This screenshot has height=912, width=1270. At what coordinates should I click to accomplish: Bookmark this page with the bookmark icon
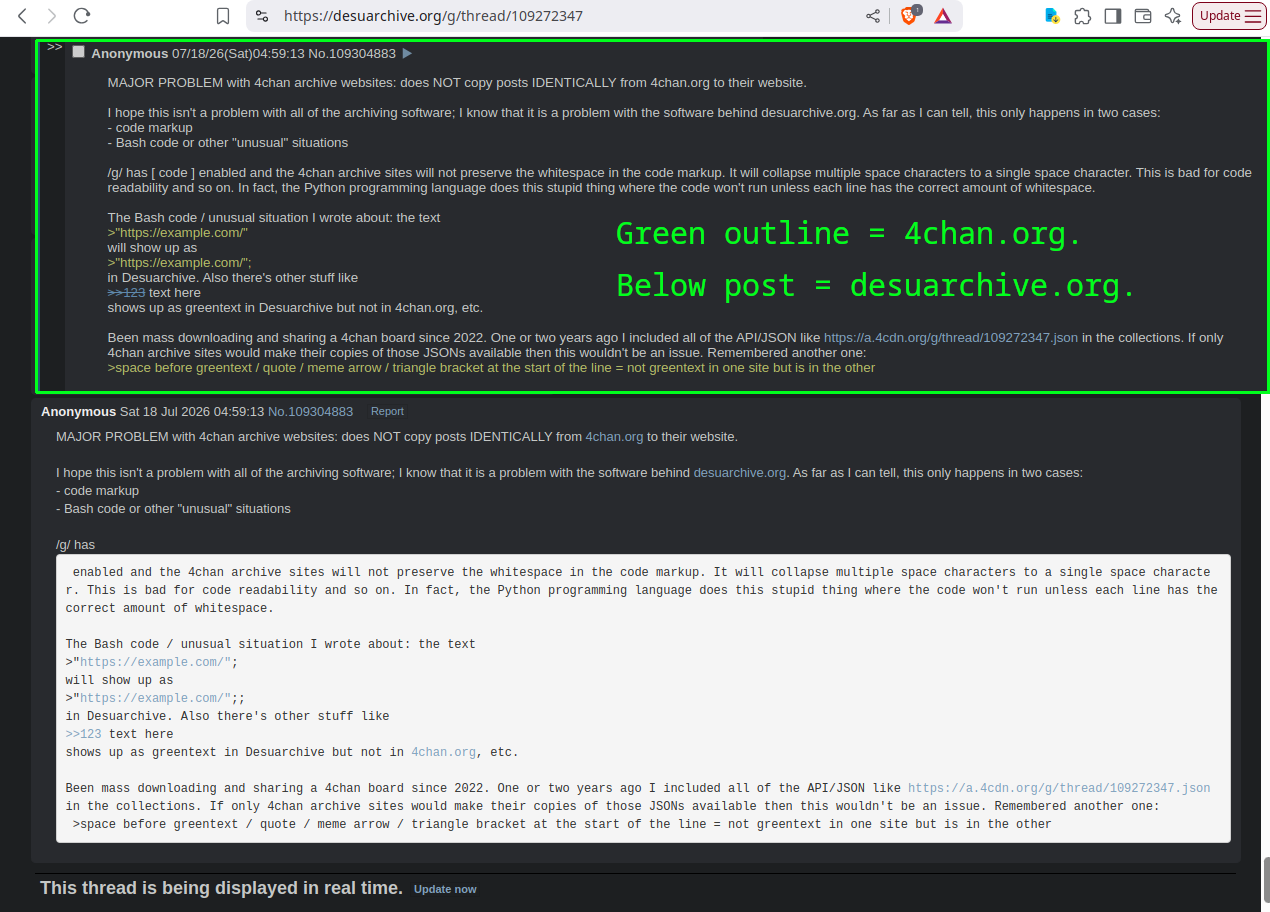(x=223, y=16)
